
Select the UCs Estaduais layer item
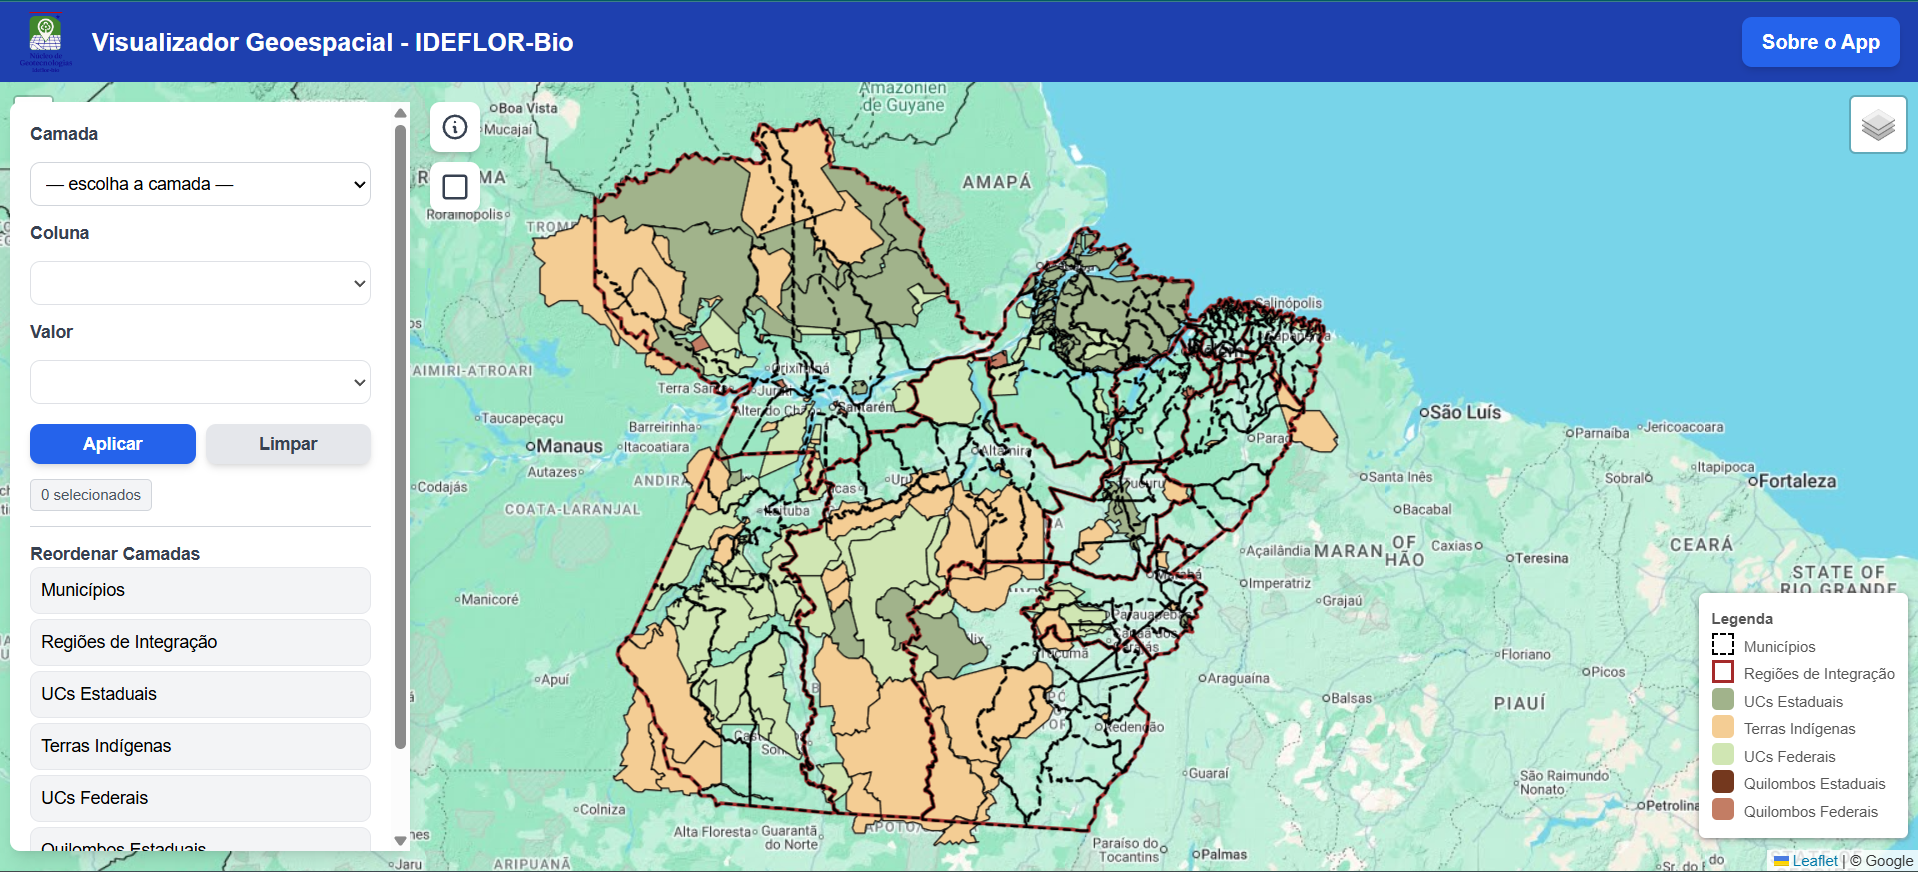(200, 694)
